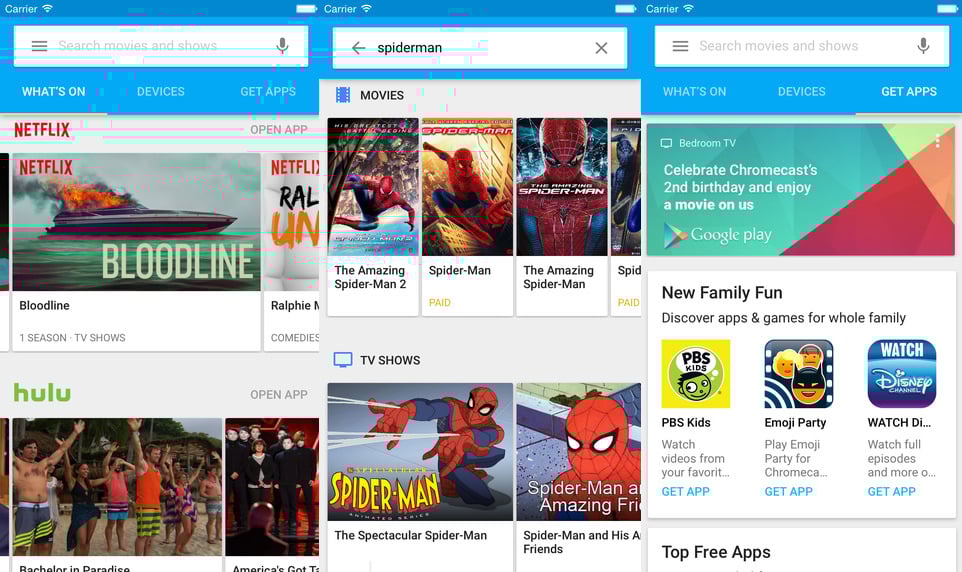Click 'Bedroom TV' label on banner
This screenshot has width=962, height=572.
click(x=707, y=143)
